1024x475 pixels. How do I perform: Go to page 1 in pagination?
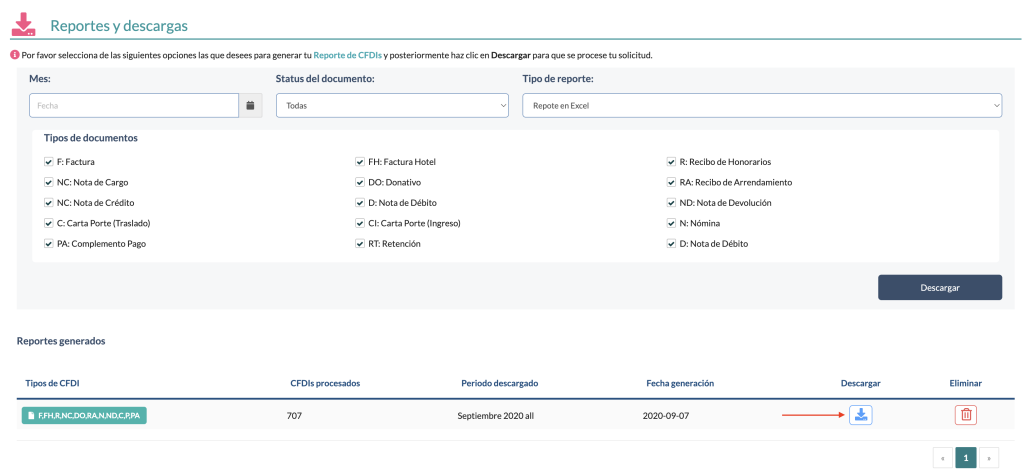tap(965, 458)
